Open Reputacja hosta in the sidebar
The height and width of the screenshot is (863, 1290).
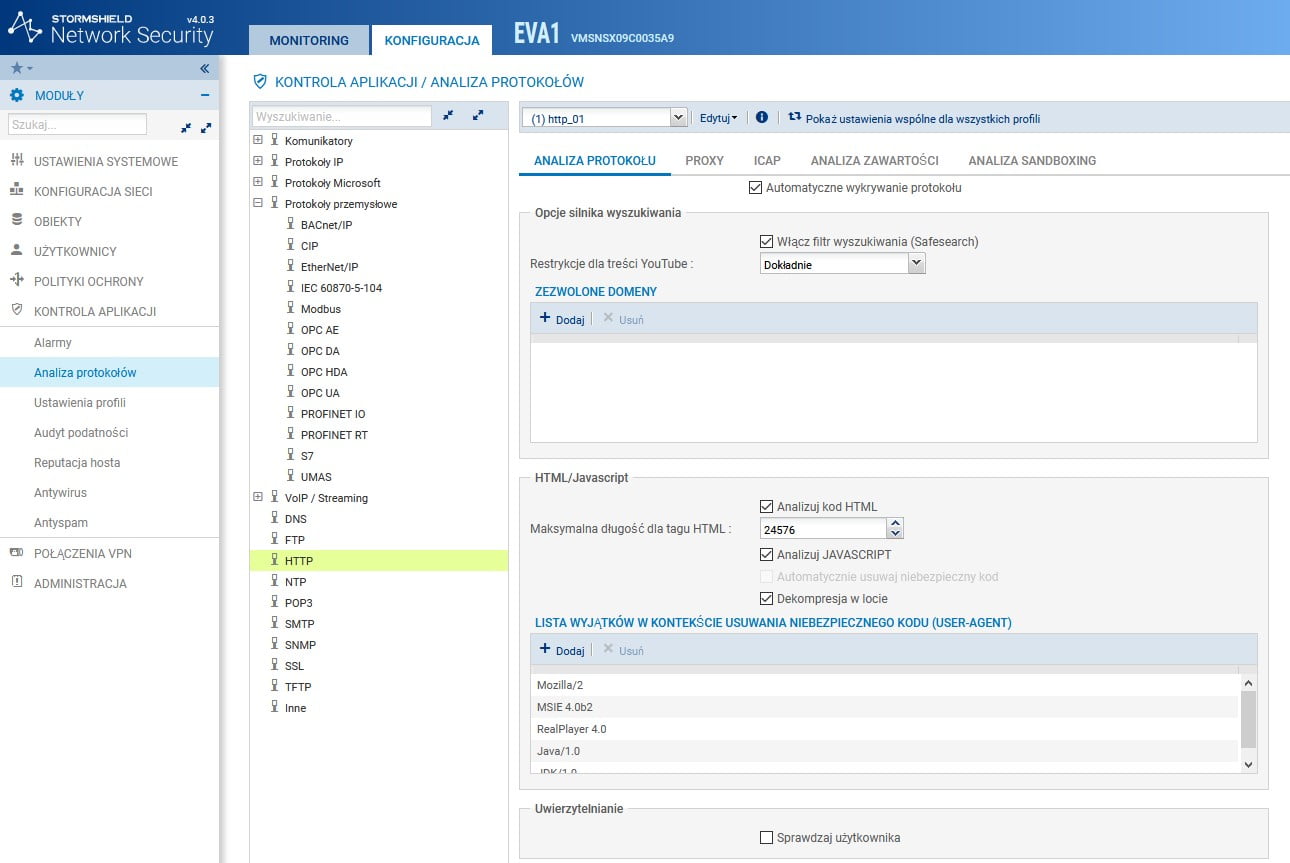pyautogui.click(x=77, y=463)
